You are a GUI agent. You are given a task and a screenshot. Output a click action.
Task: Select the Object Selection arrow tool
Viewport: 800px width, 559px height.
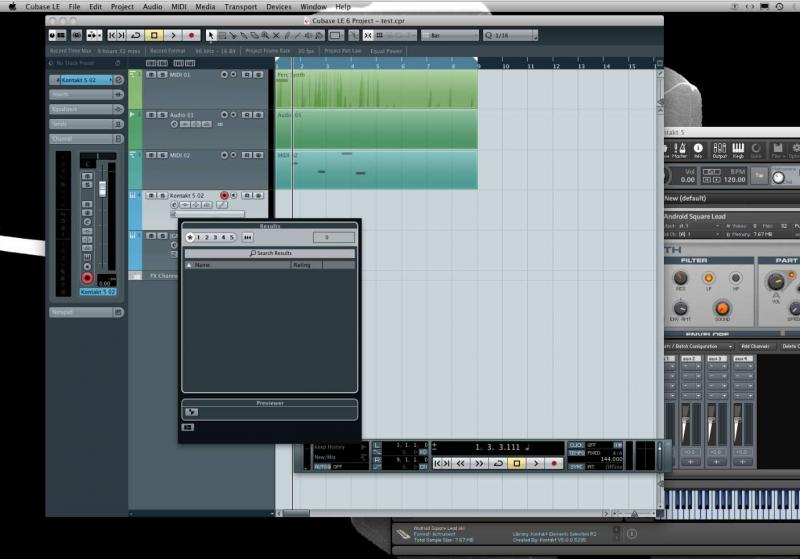[x=211, y=35]
